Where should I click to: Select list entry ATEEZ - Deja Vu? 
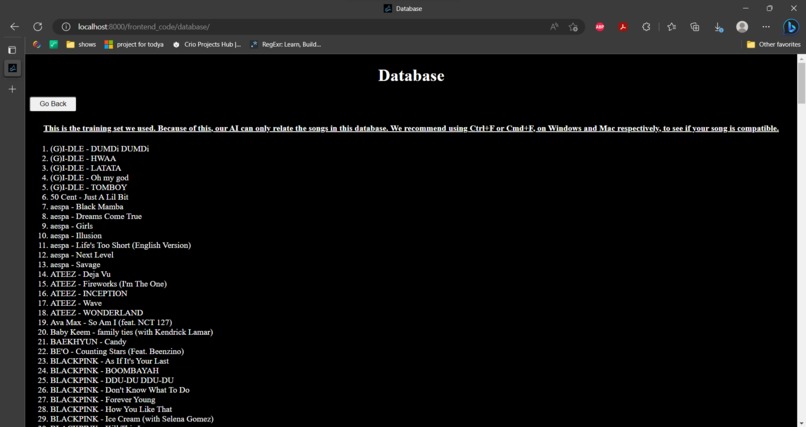point(80,274)
